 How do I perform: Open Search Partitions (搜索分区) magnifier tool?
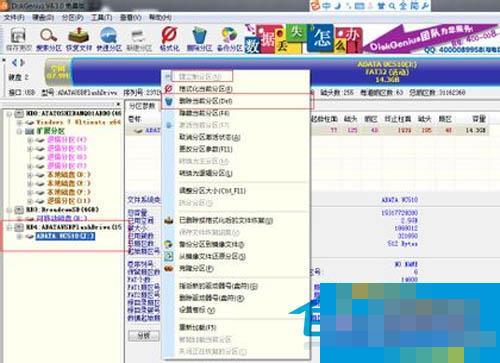coord(49,39)
